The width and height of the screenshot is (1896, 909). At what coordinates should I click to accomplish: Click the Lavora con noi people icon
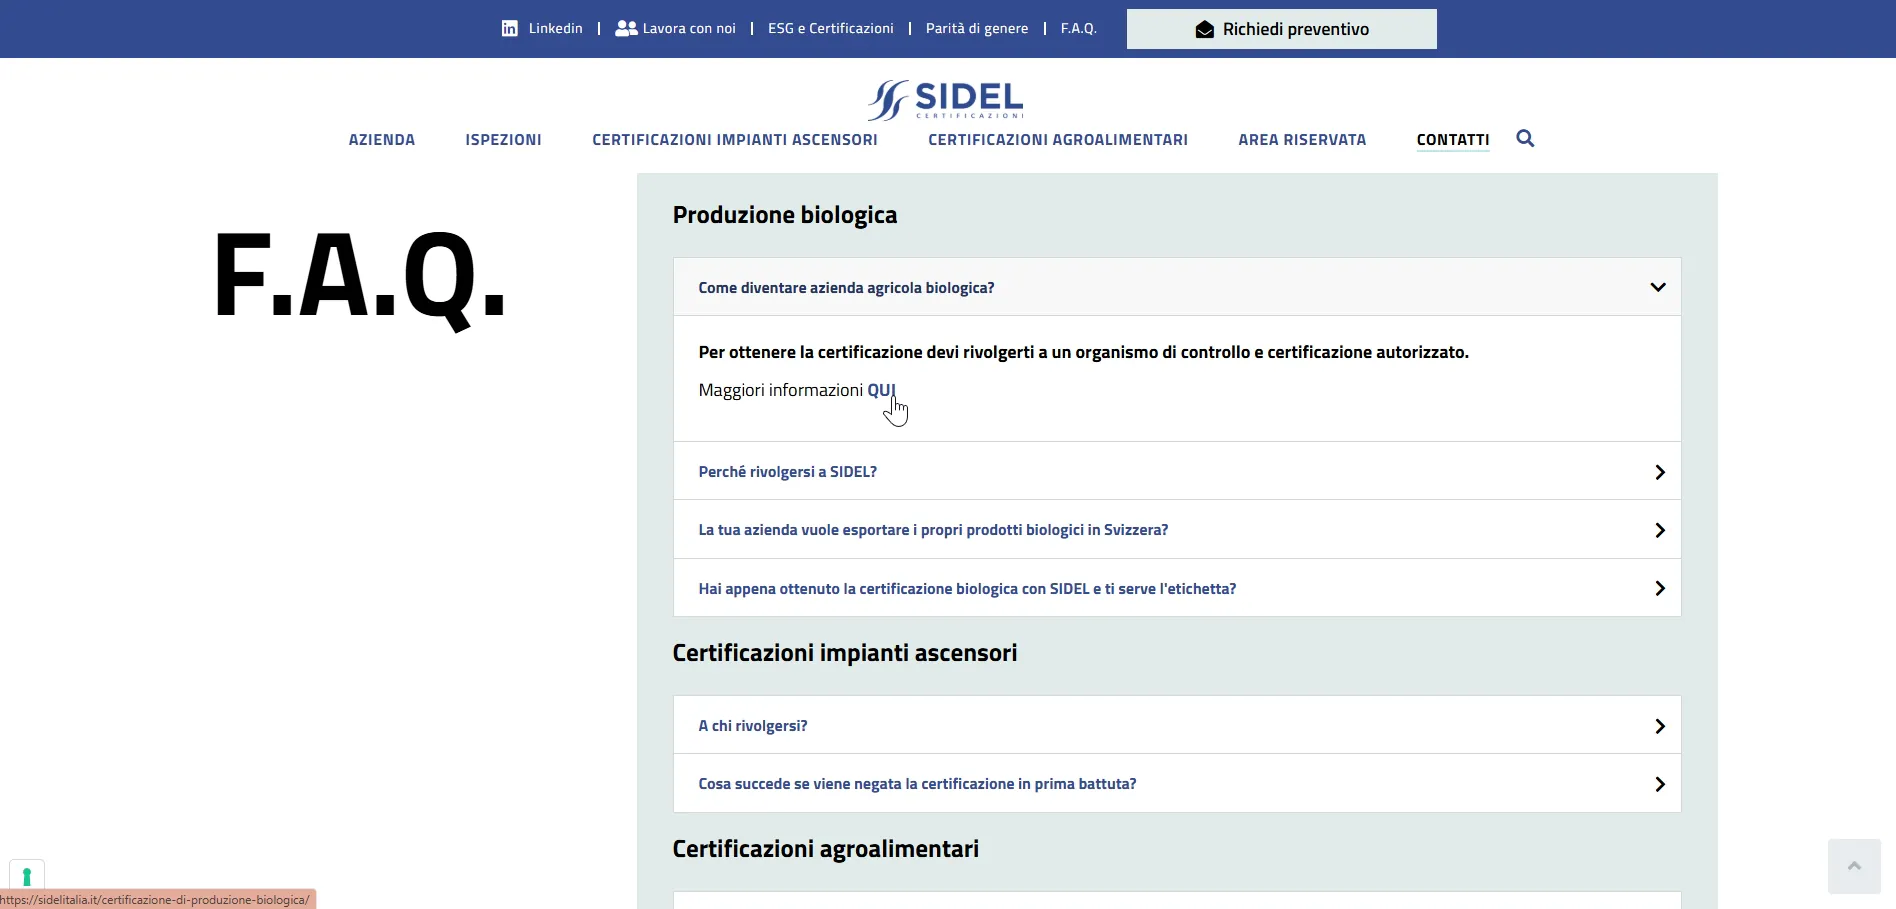pos(626,29)
